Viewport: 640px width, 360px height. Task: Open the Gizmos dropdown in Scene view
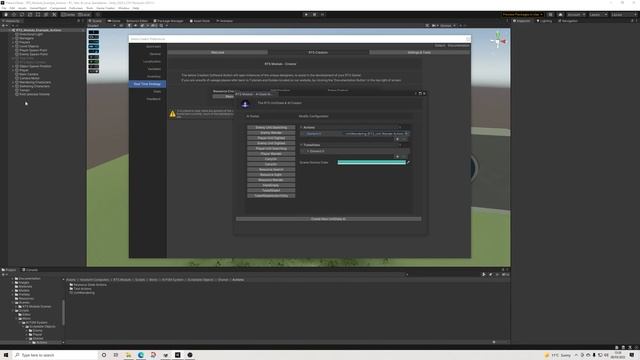click(447, 26)
